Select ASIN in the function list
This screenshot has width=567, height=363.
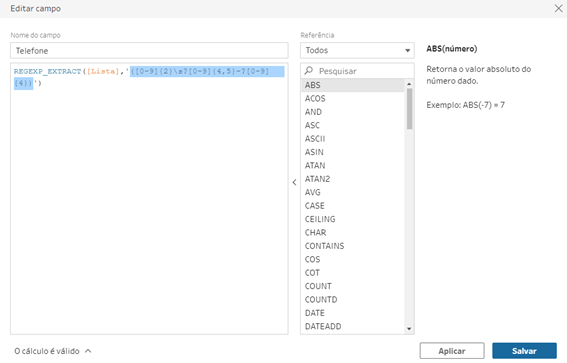[x=353, y=152]
